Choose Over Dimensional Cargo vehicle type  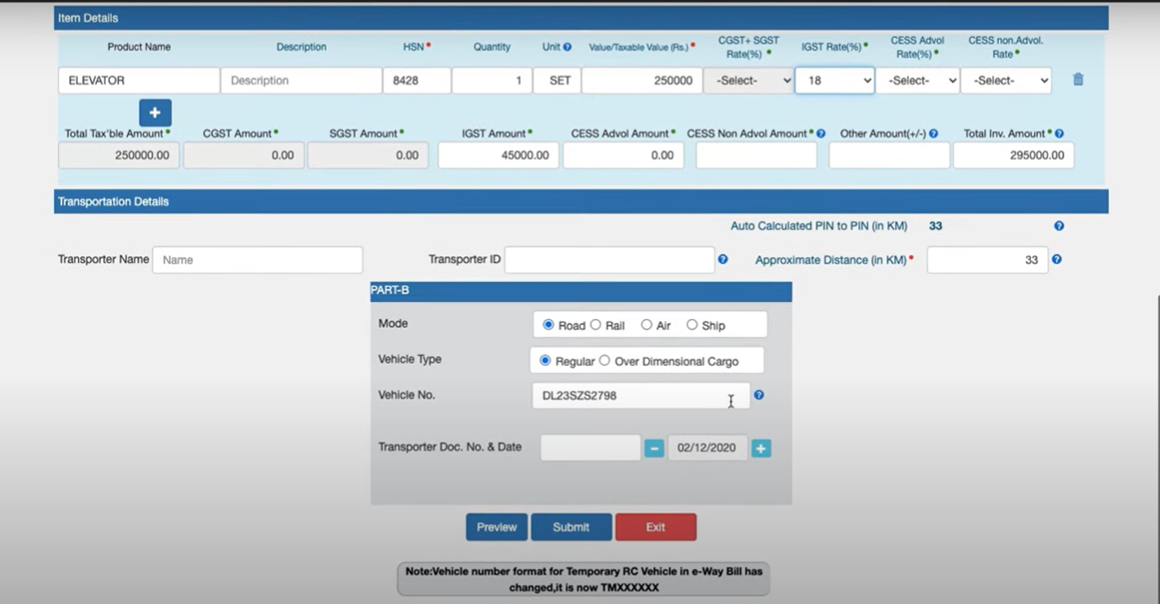click(x=604, y=361)
